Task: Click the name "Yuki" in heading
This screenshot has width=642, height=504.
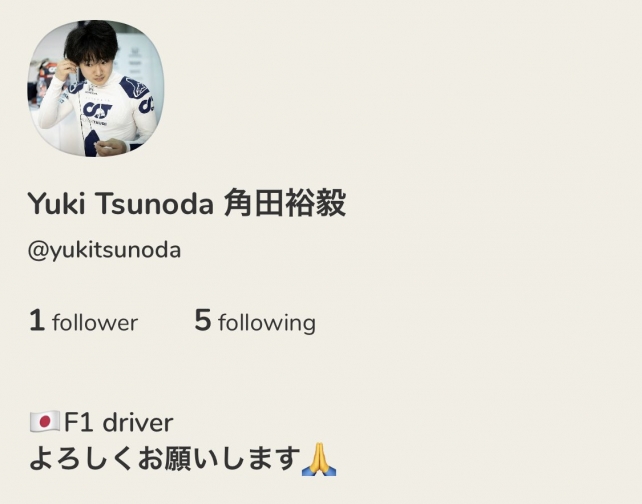Action: tap(57, 203)
